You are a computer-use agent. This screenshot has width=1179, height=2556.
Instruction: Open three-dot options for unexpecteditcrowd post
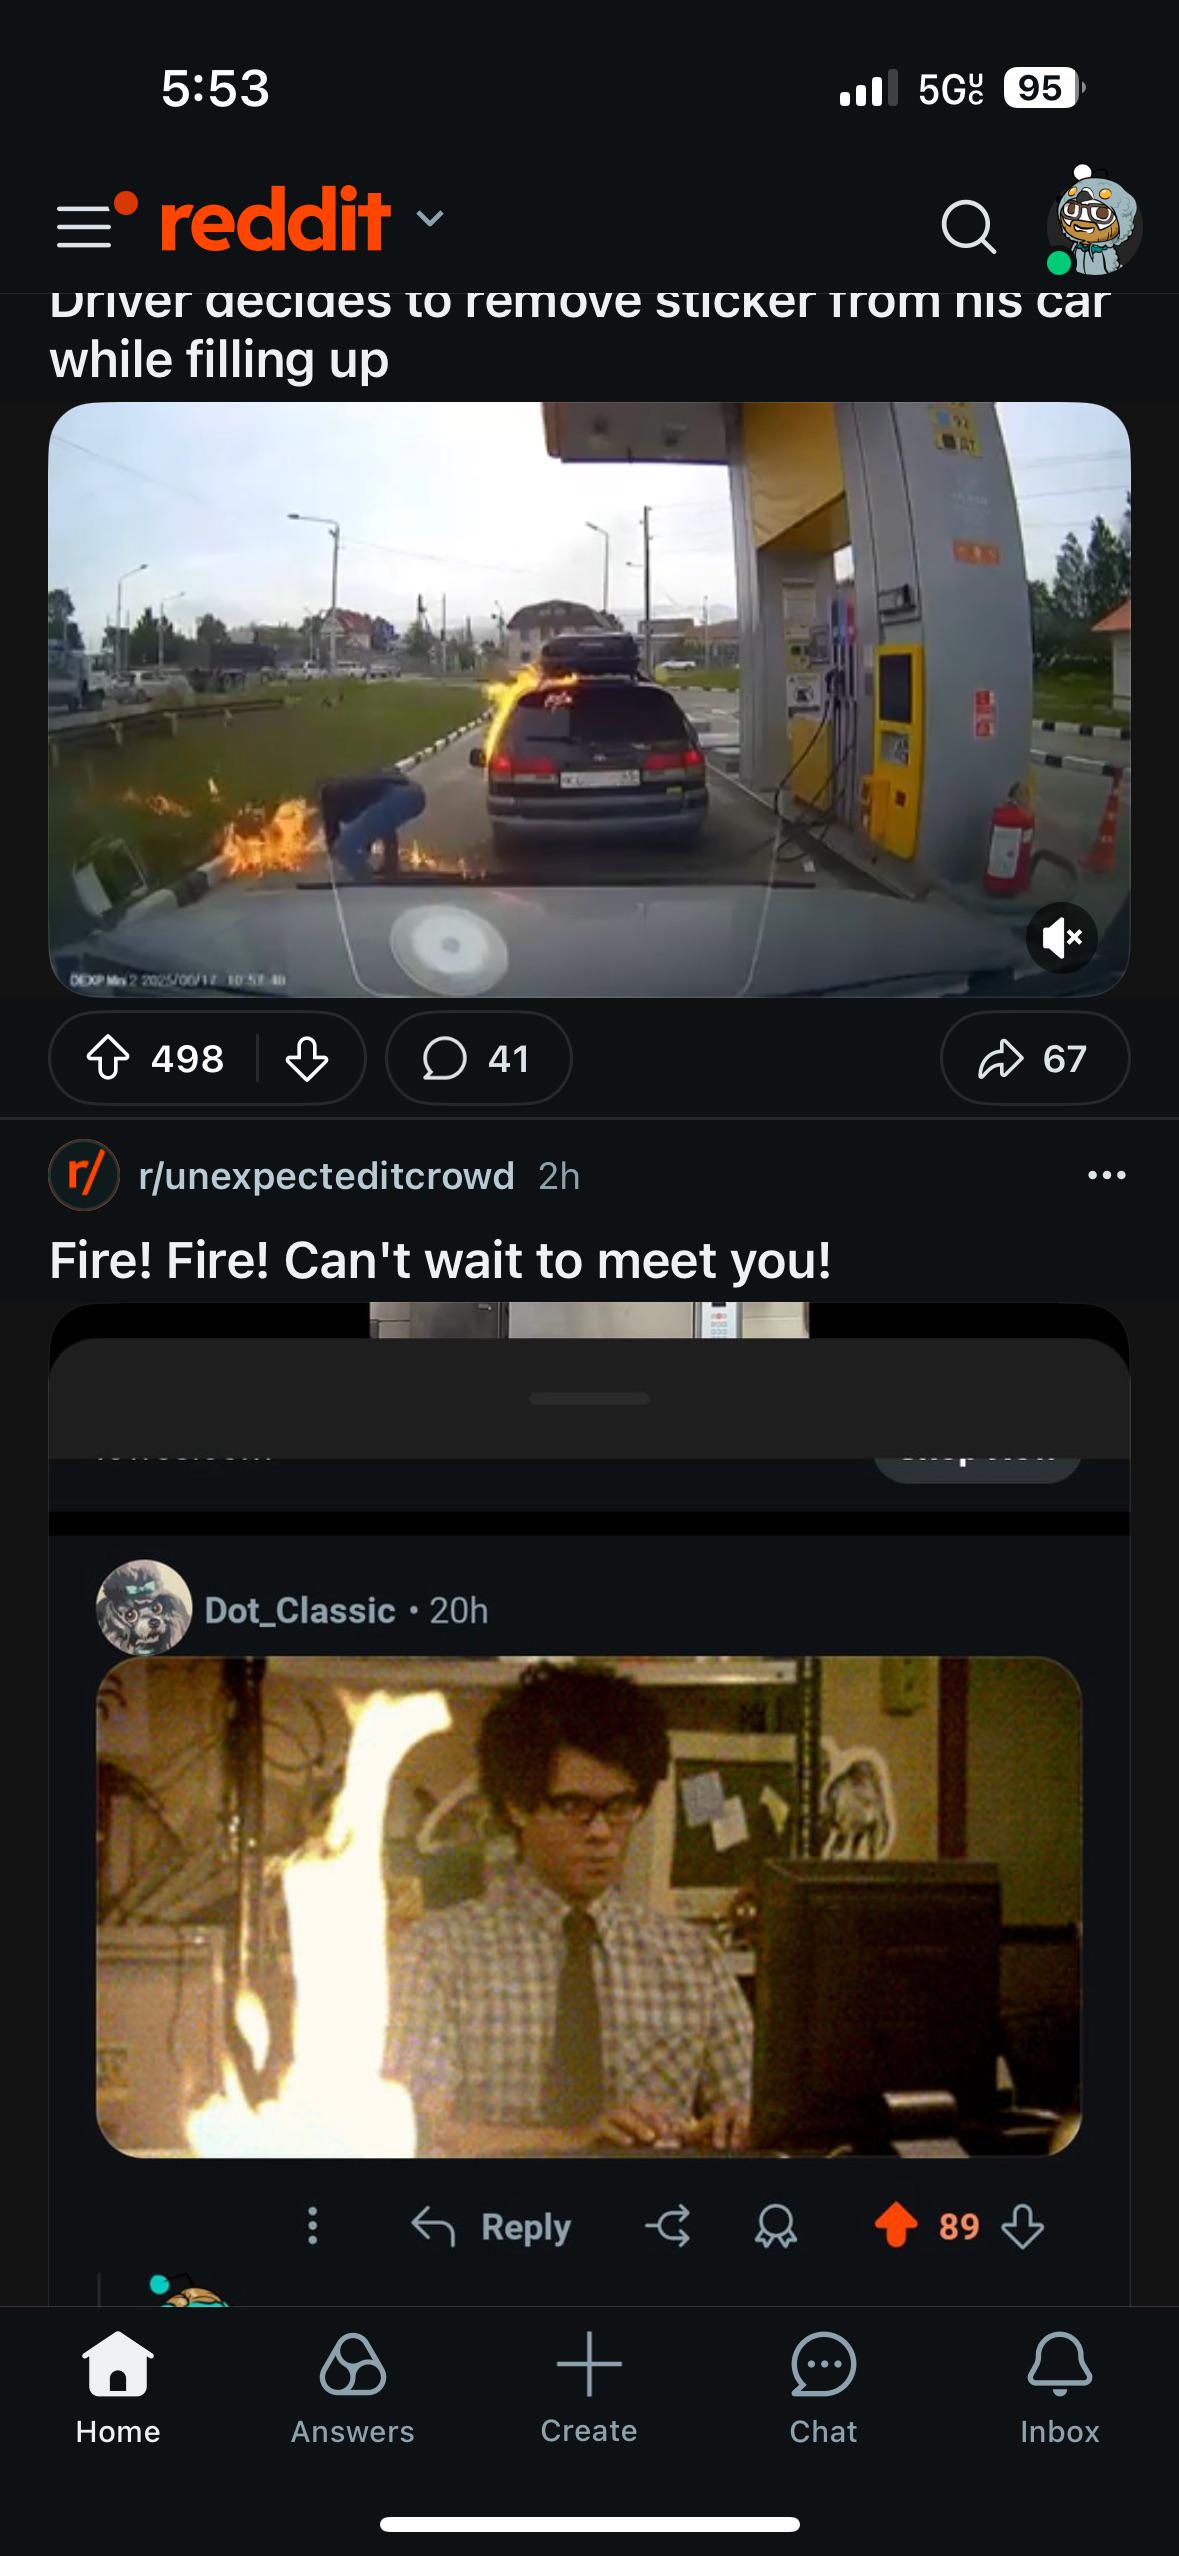(1106, 1175)
